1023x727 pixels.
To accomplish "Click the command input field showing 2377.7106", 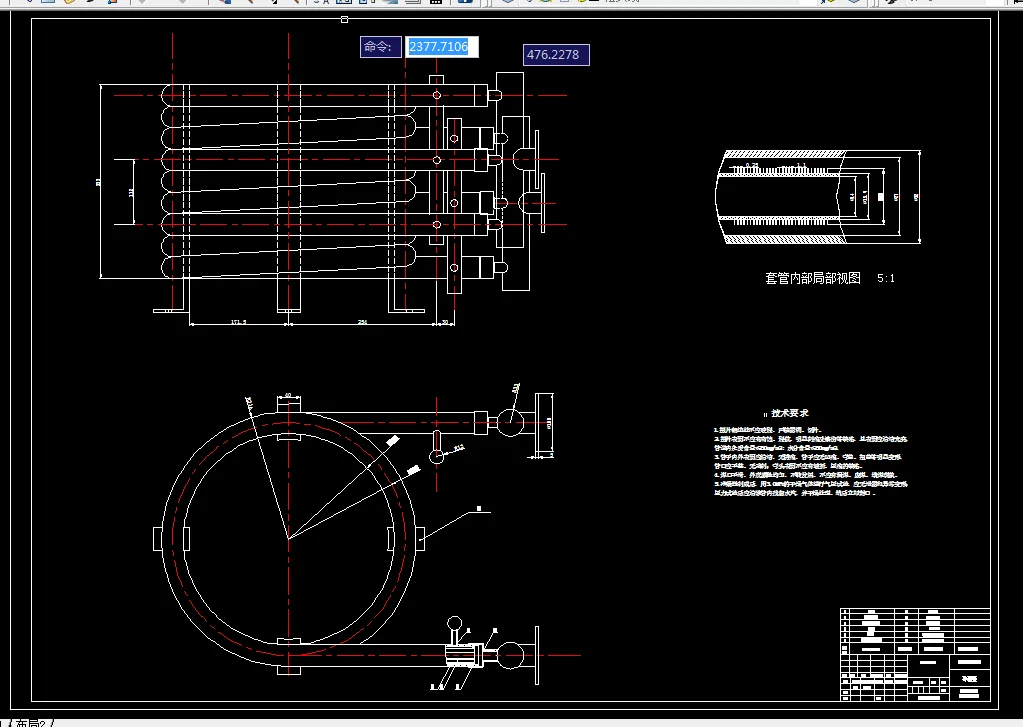I will coord(442,47).
